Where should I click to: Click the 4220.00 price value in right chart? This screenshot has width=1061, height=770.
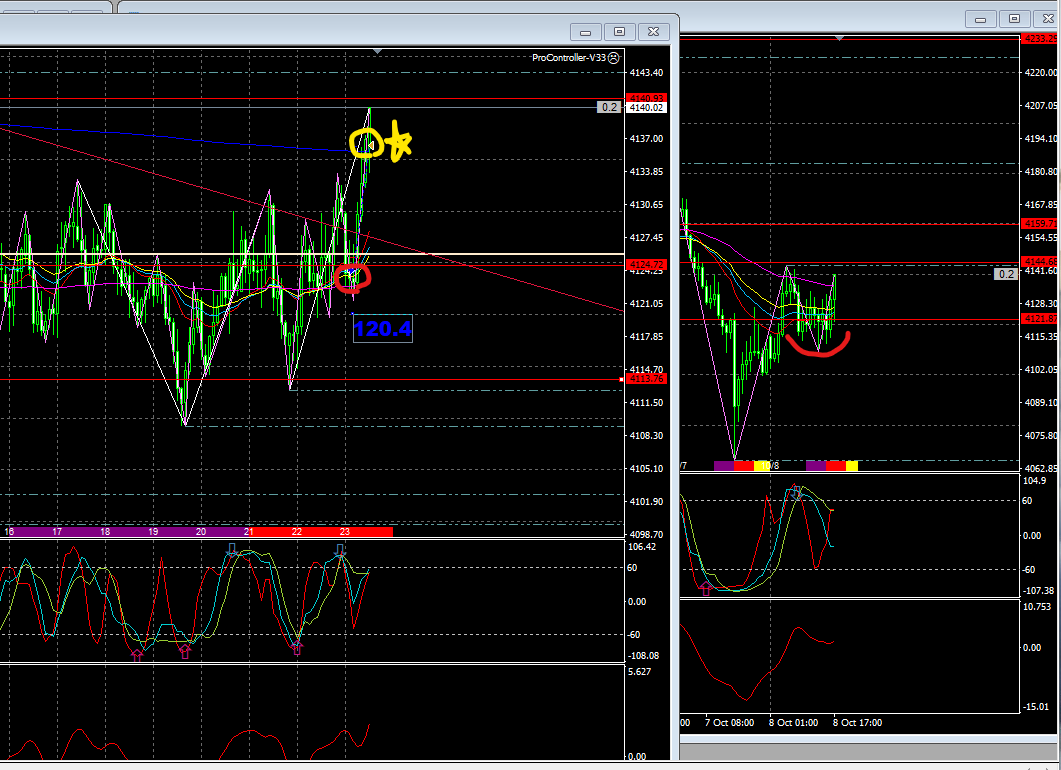1041,72
